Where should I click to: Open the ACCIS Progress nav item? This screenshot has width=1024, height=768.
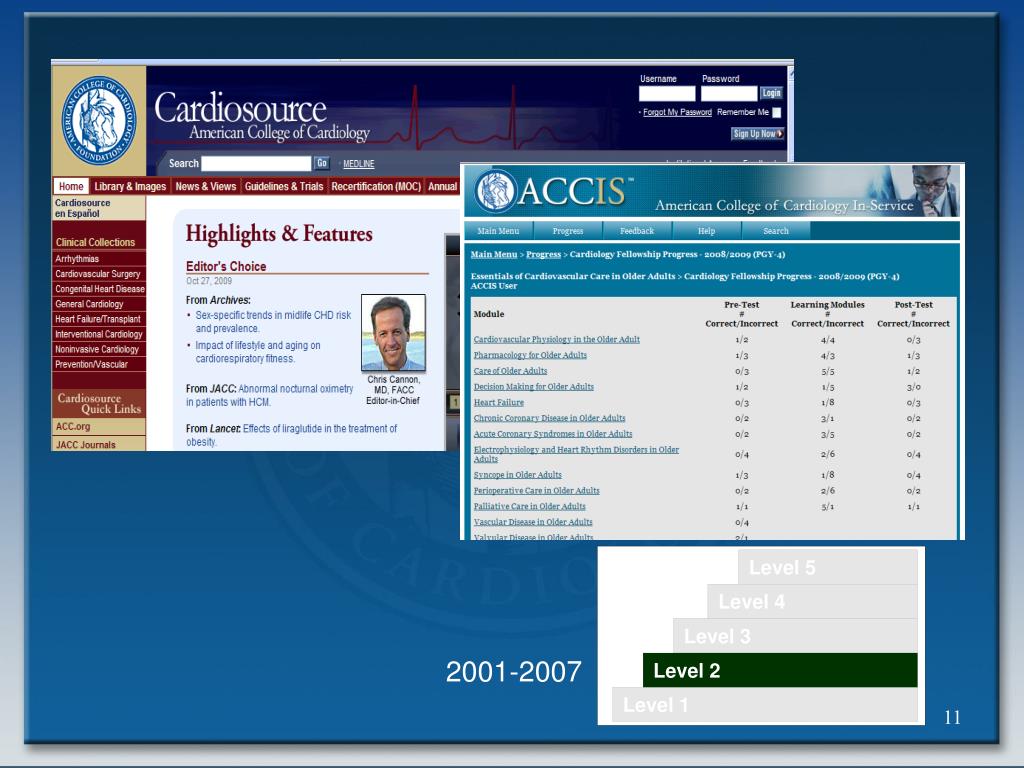coord(568,231)
